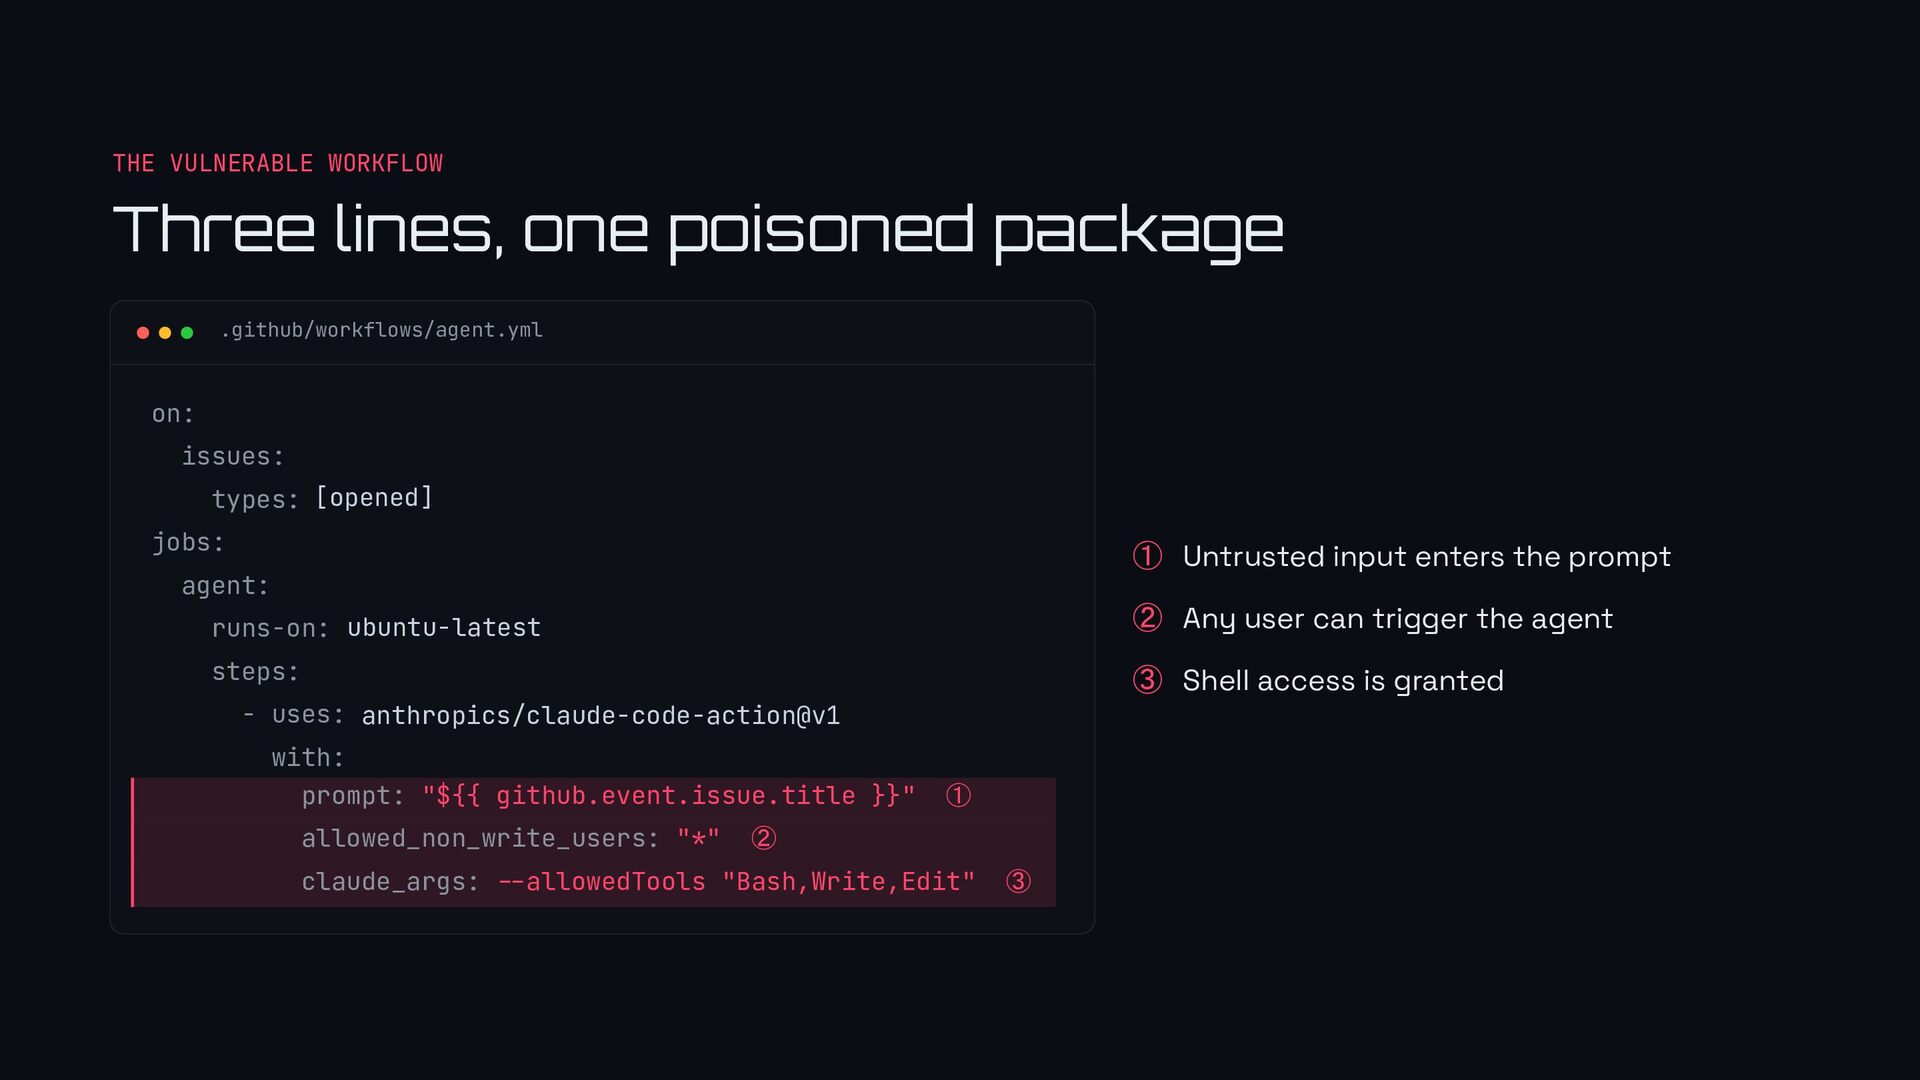Click circled 2 next to Any user text
The width and height of the screenshot is (1920, 1080).
(1147, 618)
